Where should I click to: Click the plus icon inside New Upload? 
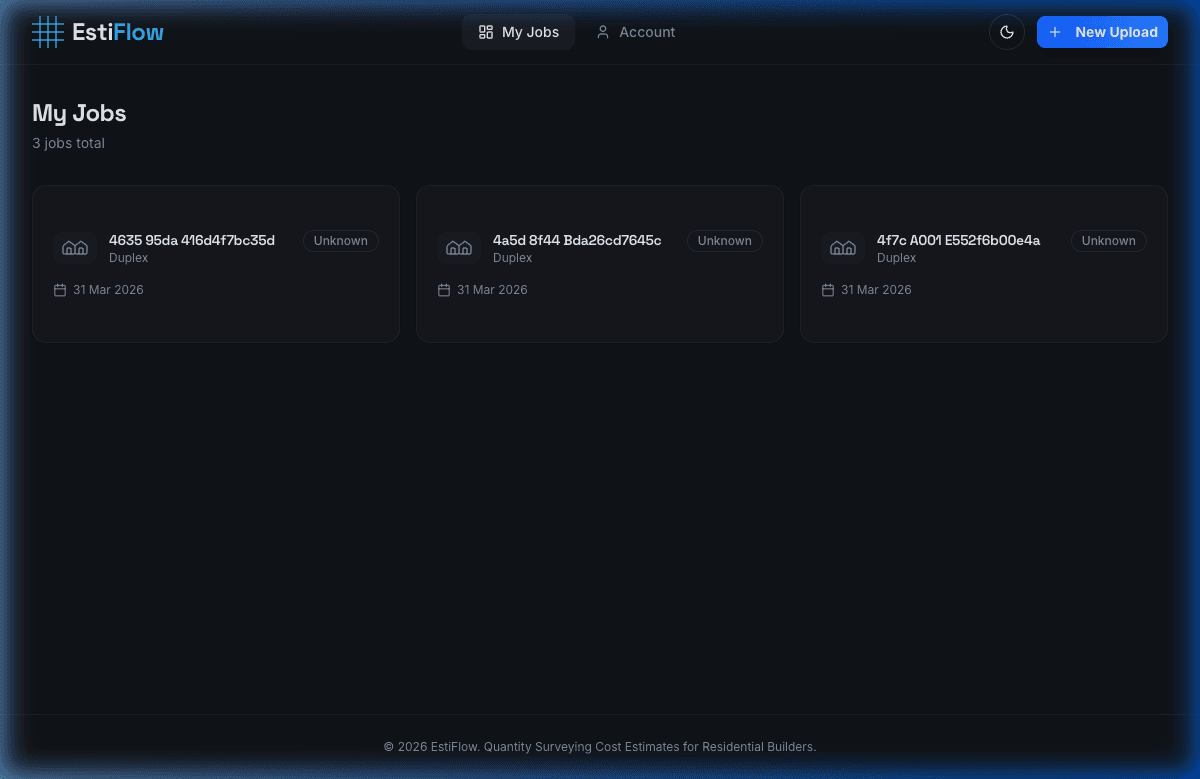(1054, 31)
